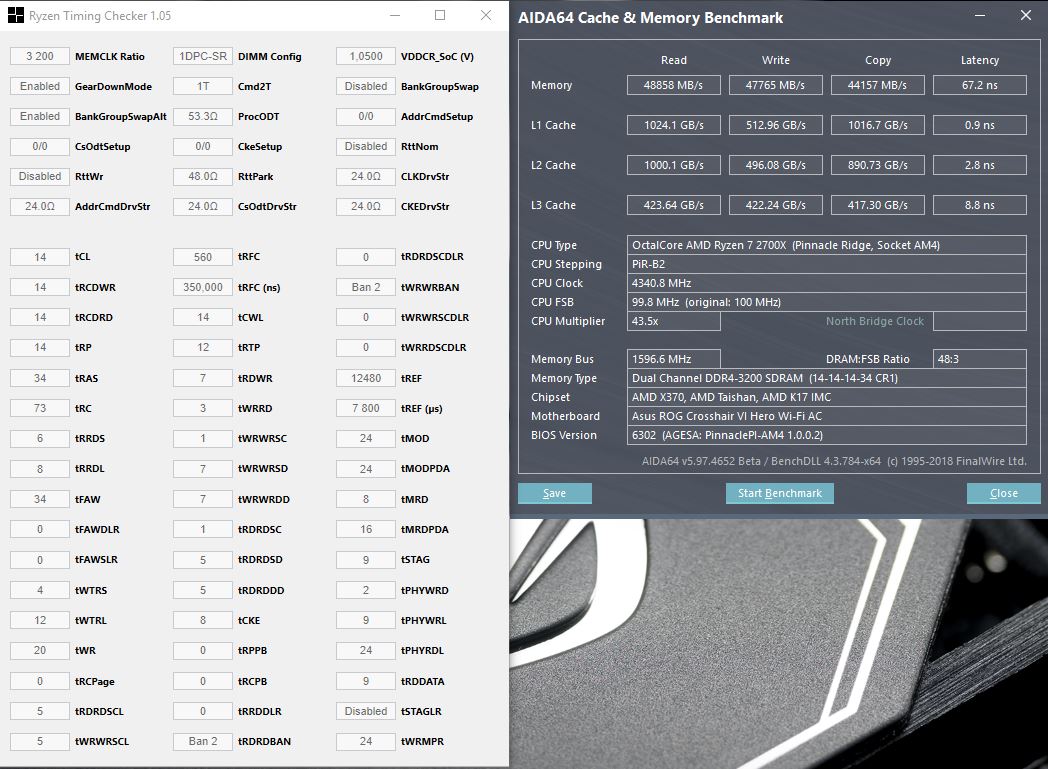Click the DRAM:FSB Ratio 48:3 field
Viewport: 1048px width, 769px height.
click(980, 359)
